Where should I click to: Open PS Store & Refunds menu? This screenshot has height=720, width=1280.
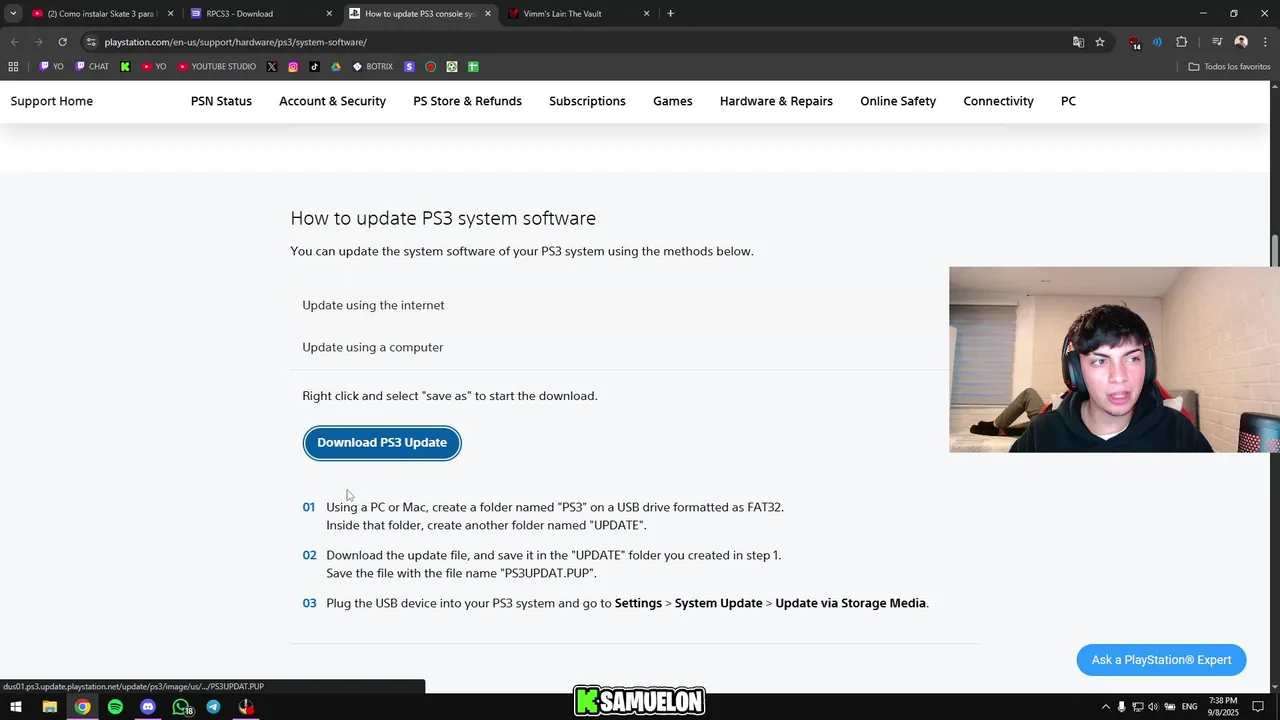point(467,101)
